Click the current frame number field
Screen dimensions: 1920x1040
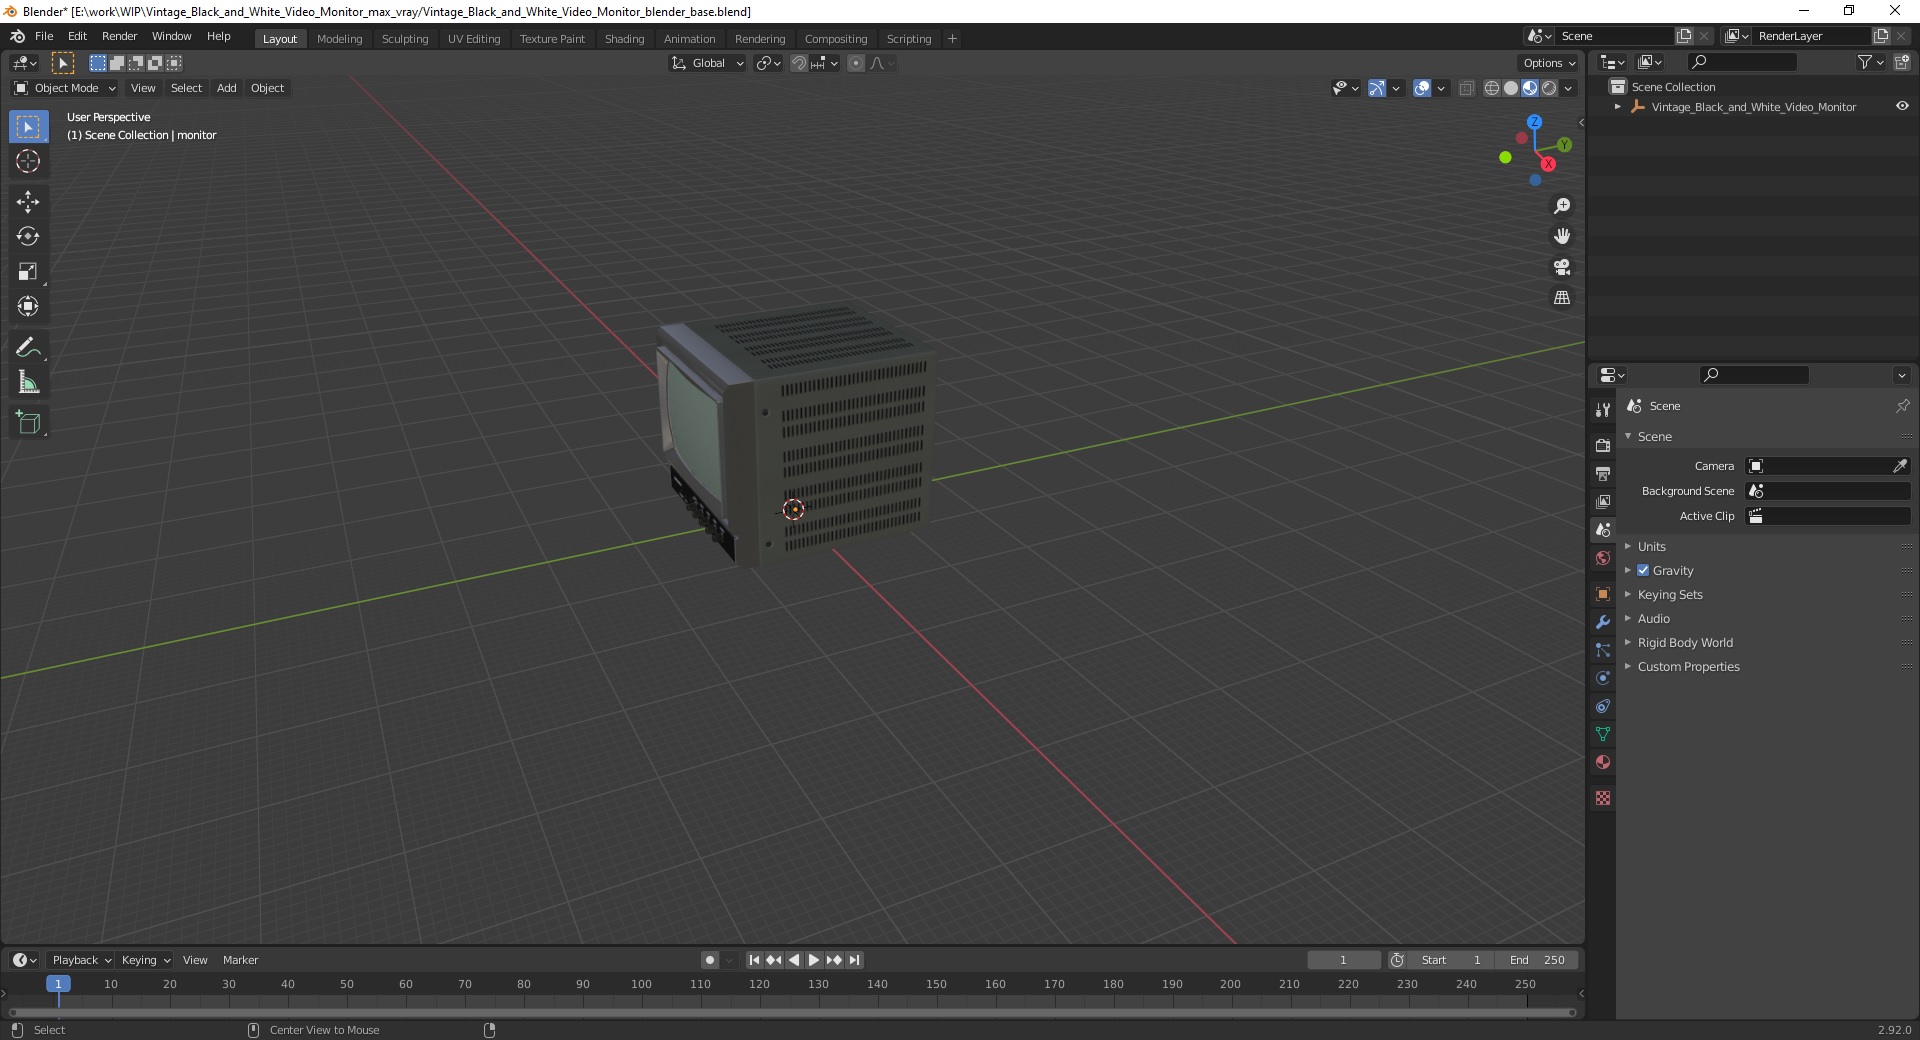click(x=1343, y=960)
